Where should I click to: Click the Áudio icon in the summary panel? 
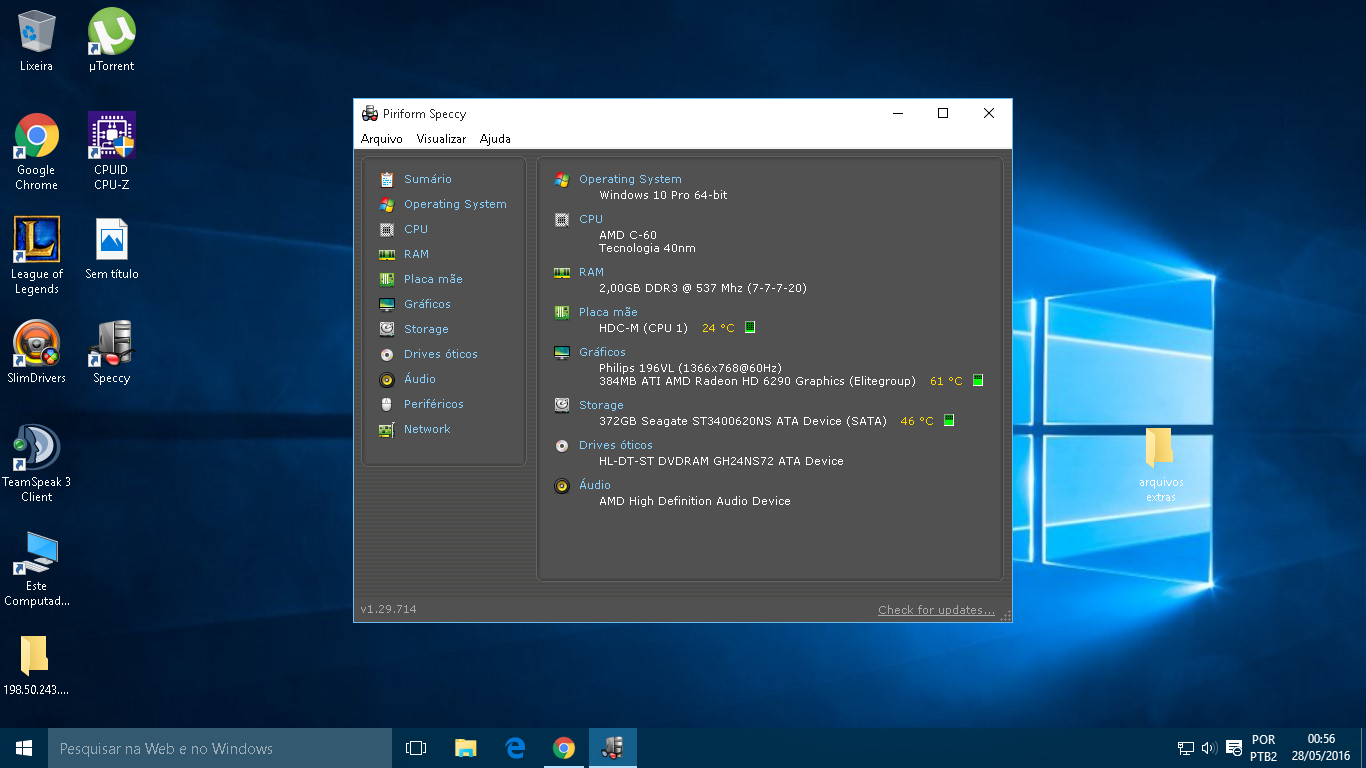(562, 485)
